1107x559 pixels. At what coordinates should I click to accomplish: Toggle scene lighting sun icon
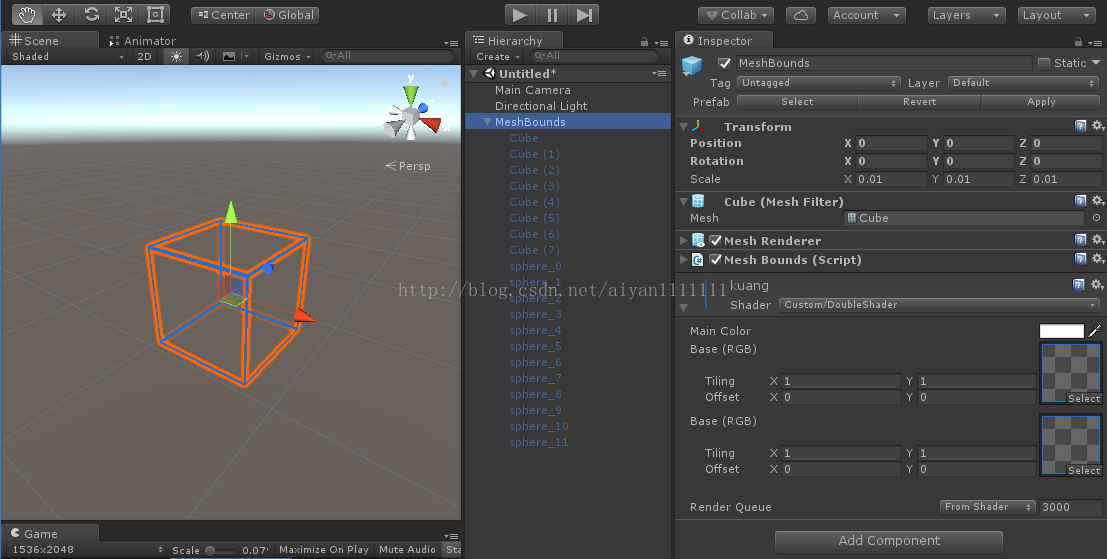pos(176,56)
